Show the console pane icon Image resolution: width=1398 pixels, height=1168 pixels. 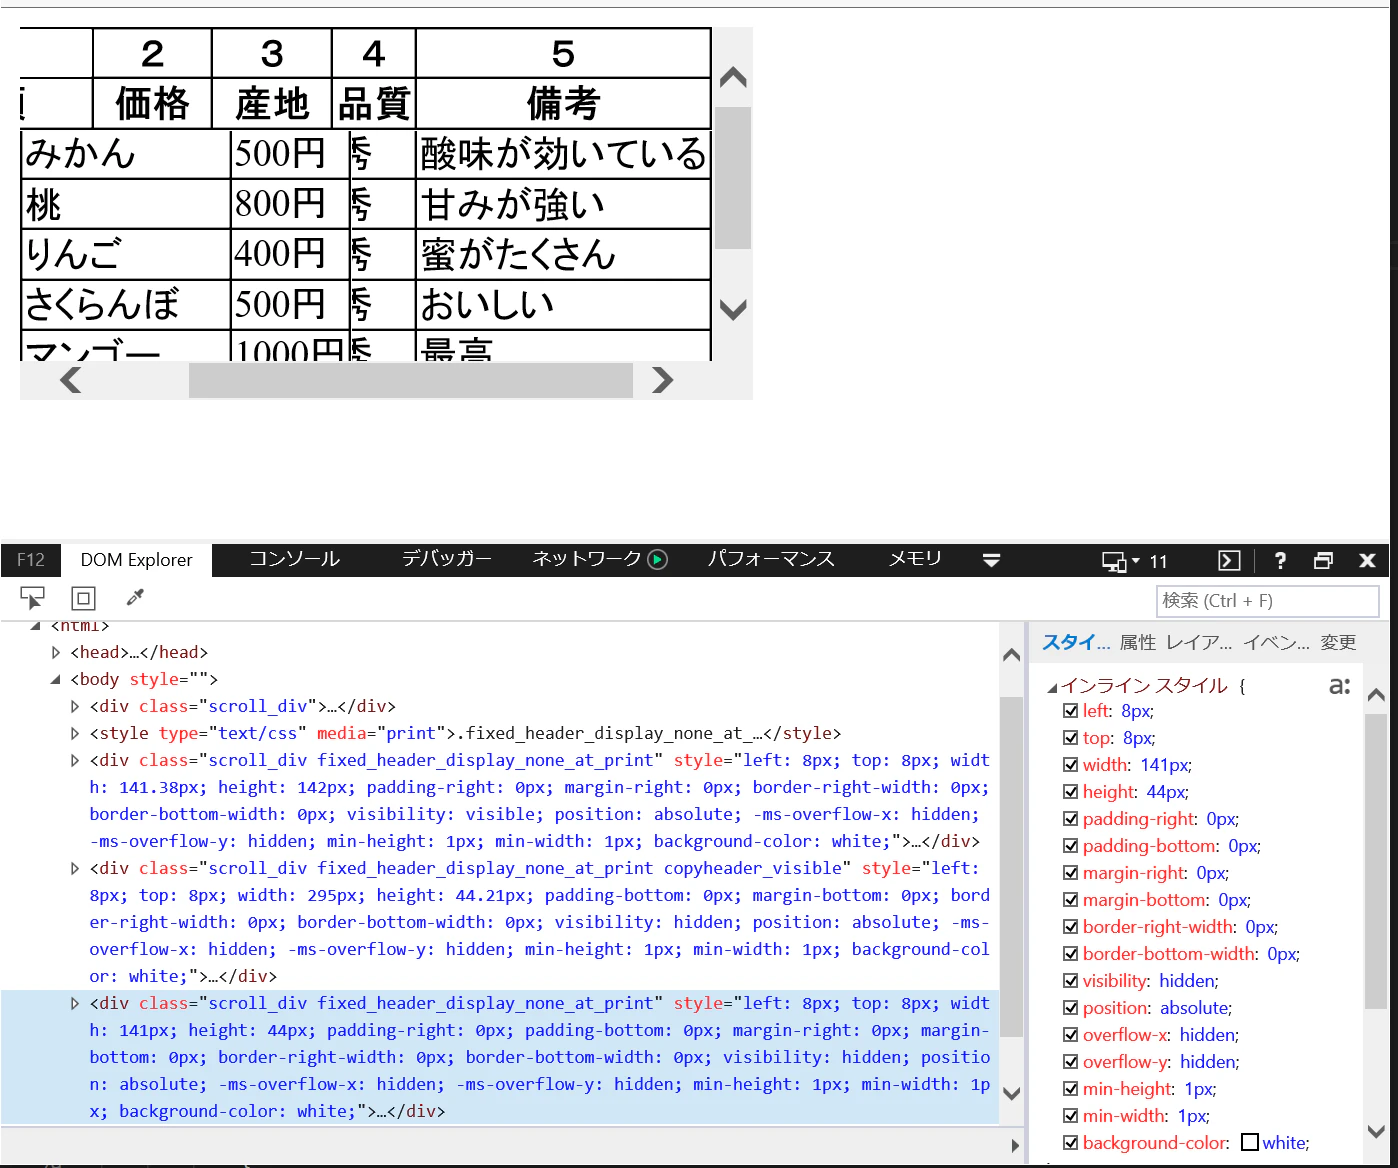point(1229,561)
